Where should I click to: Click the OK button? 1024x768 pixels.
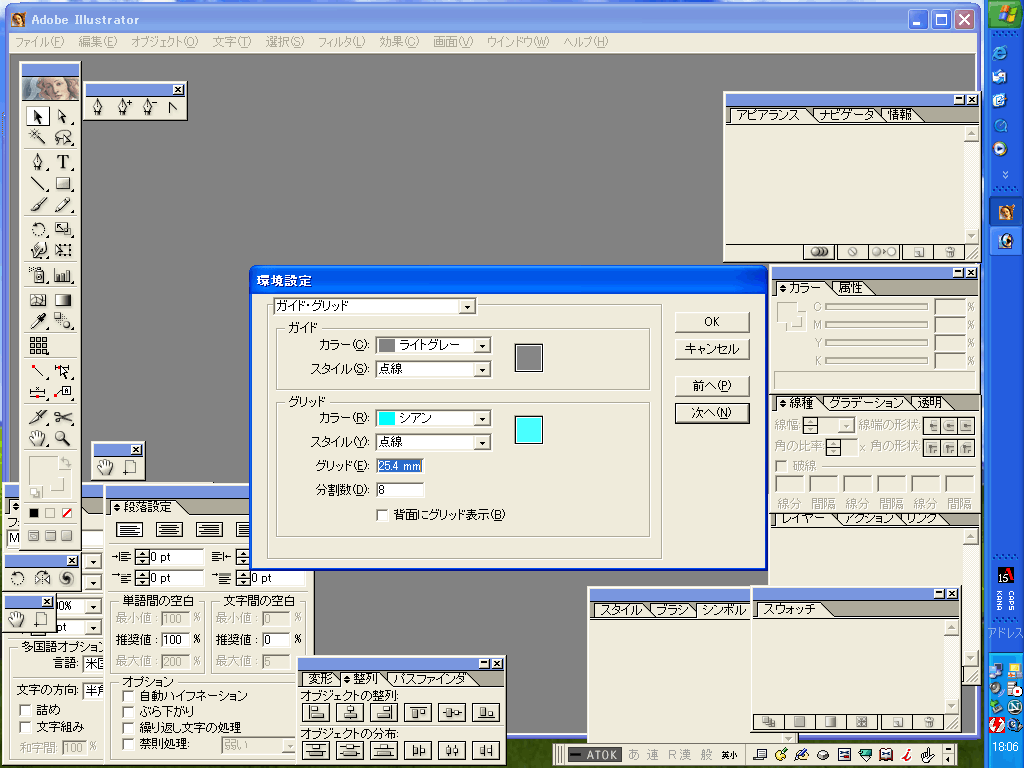point(711,322)
